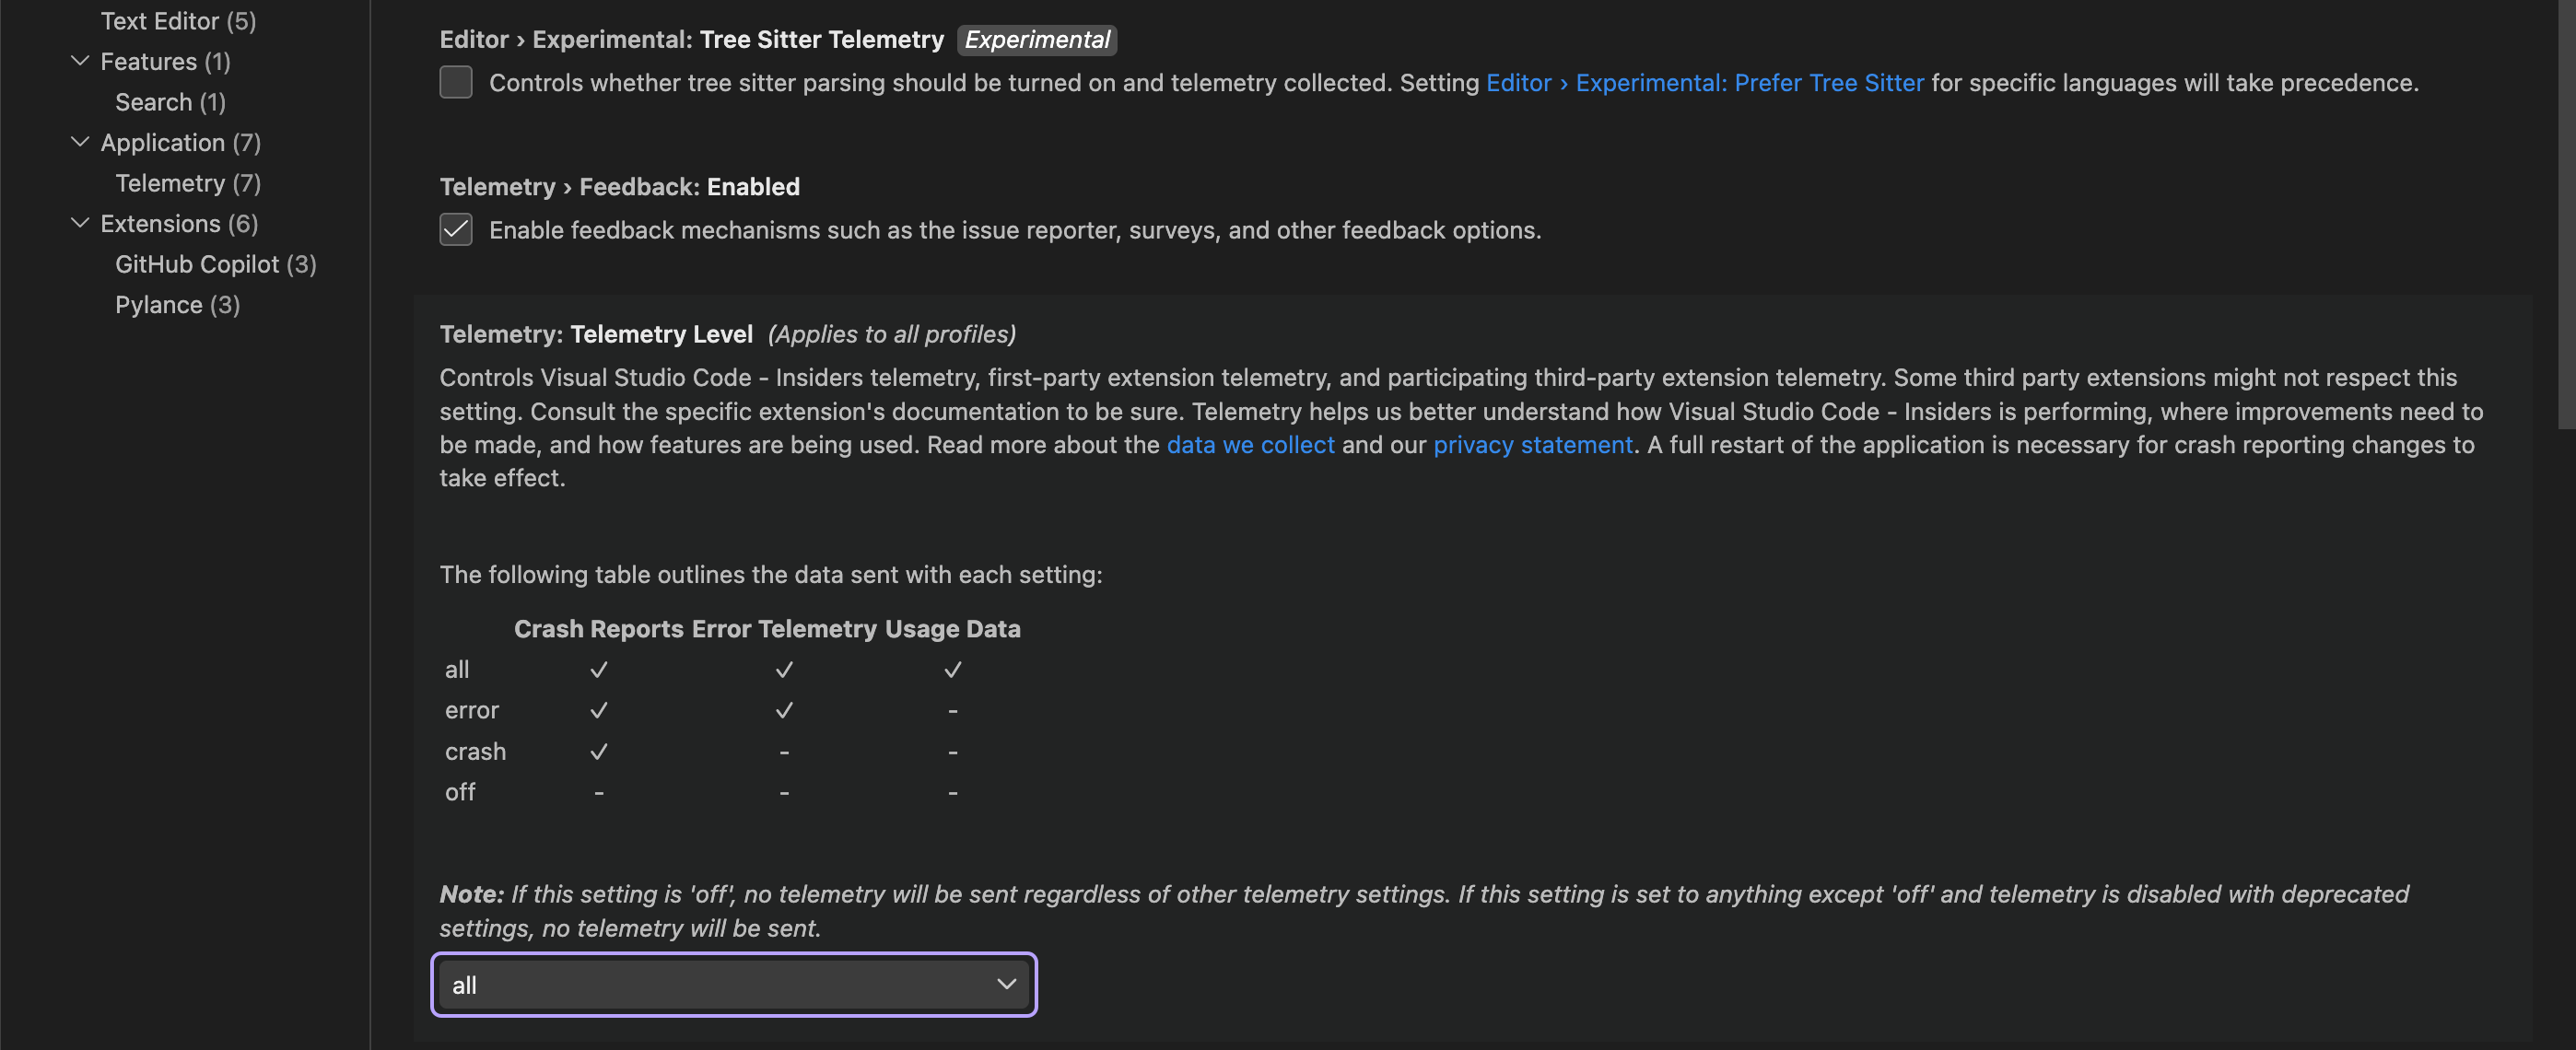Open Search (1) settings category
Viewport: 2576px width, 1050px height.
(x=171, y=102)
